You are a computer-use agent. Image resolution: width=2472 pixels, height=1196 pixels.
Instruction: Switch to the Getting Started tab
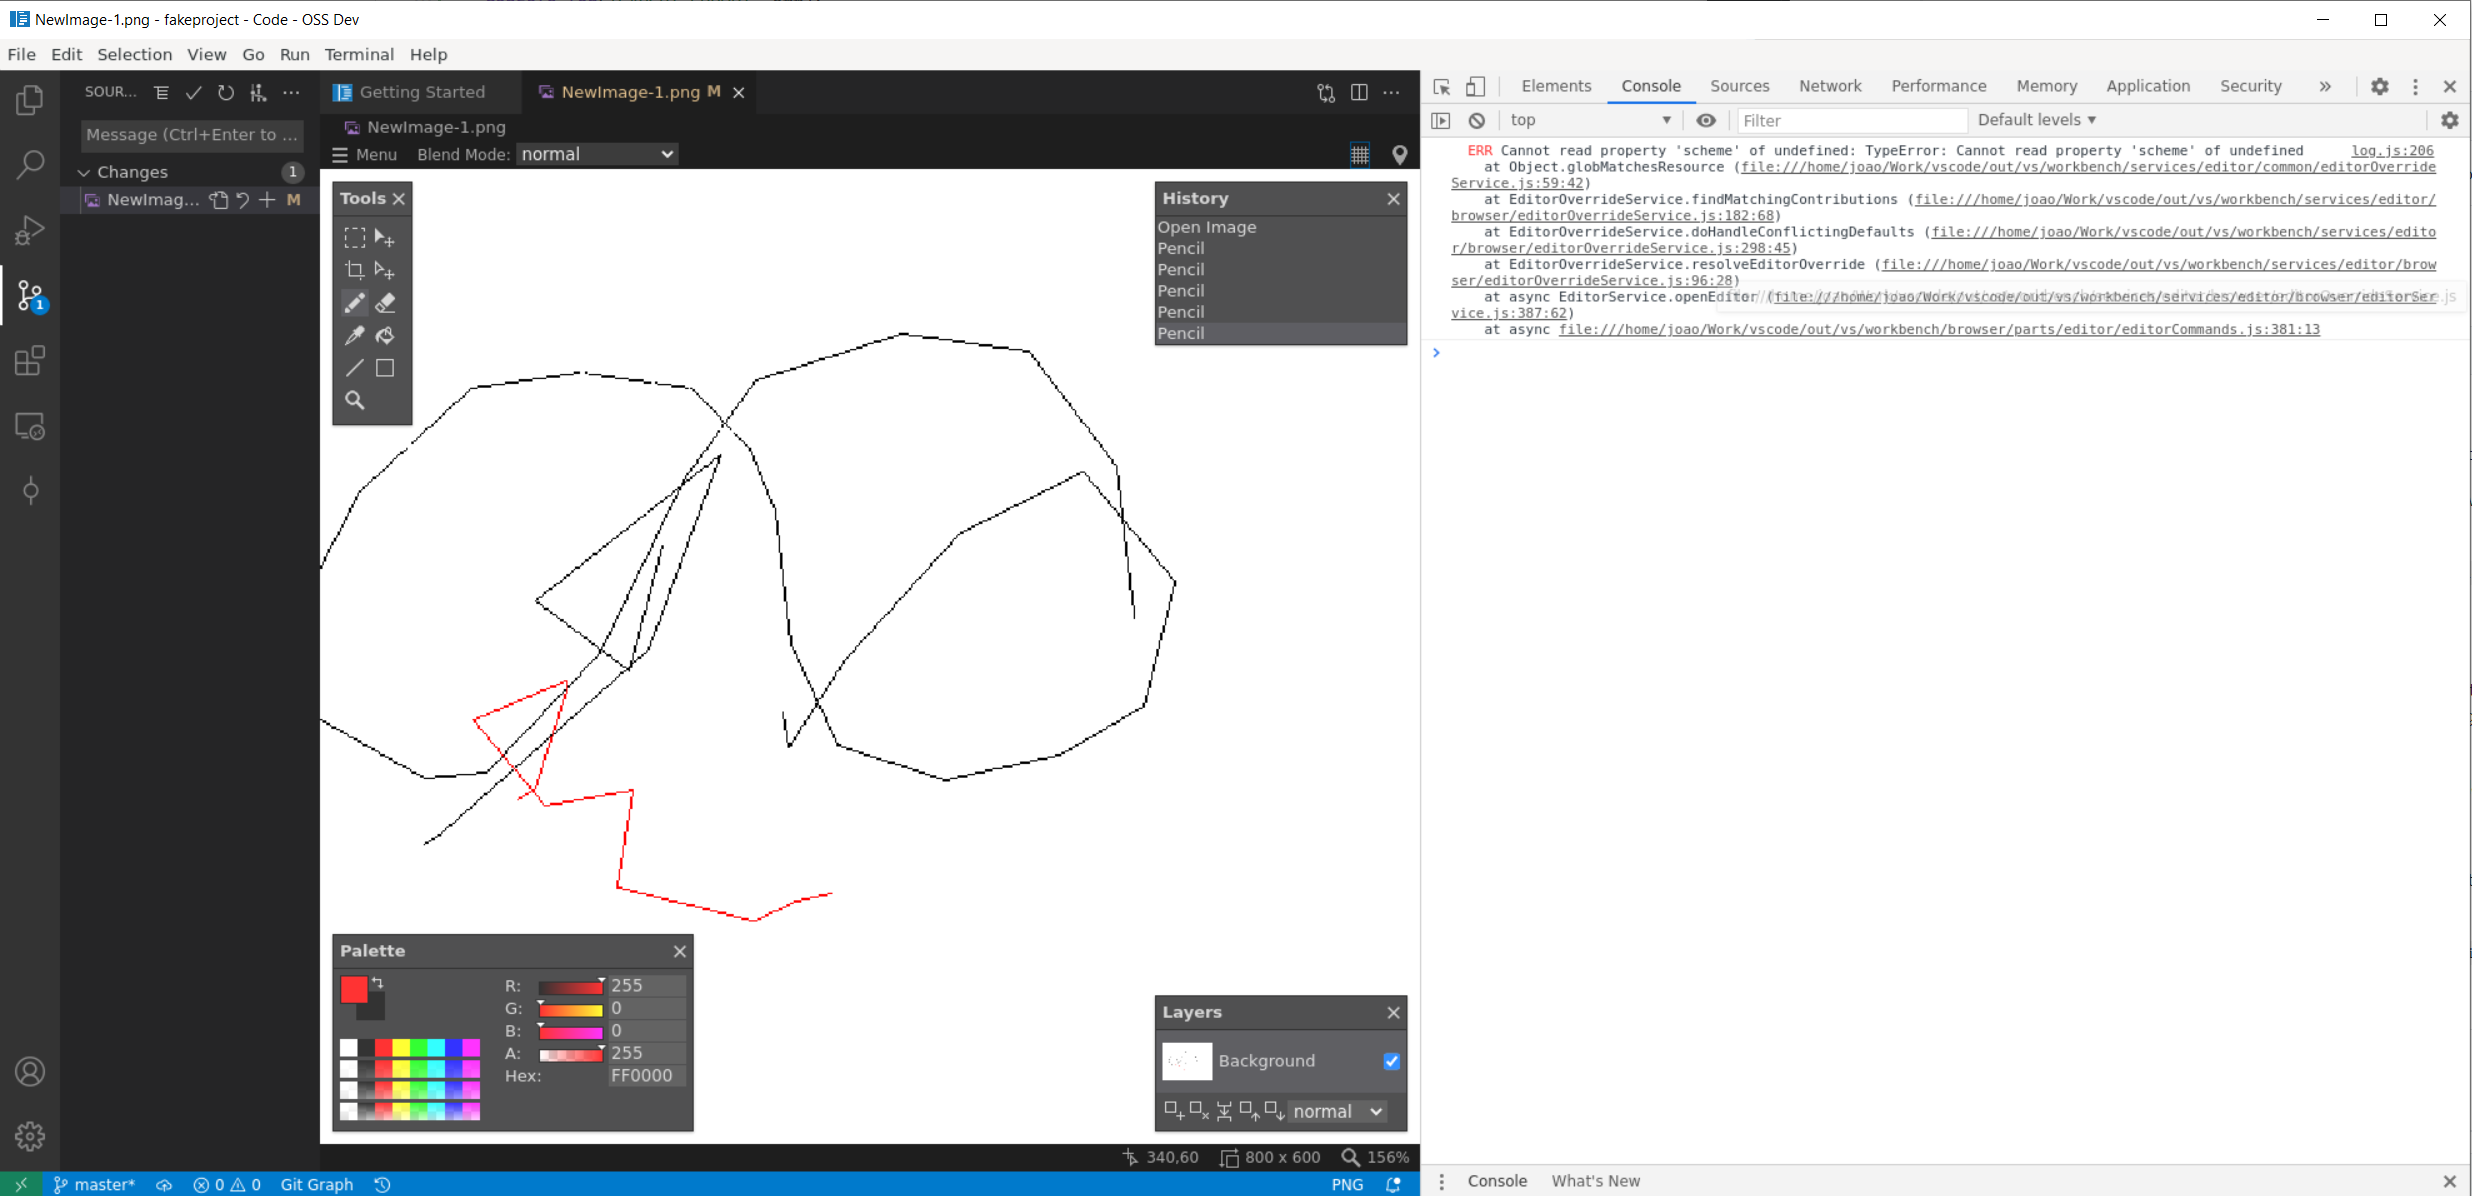(420, 91)
